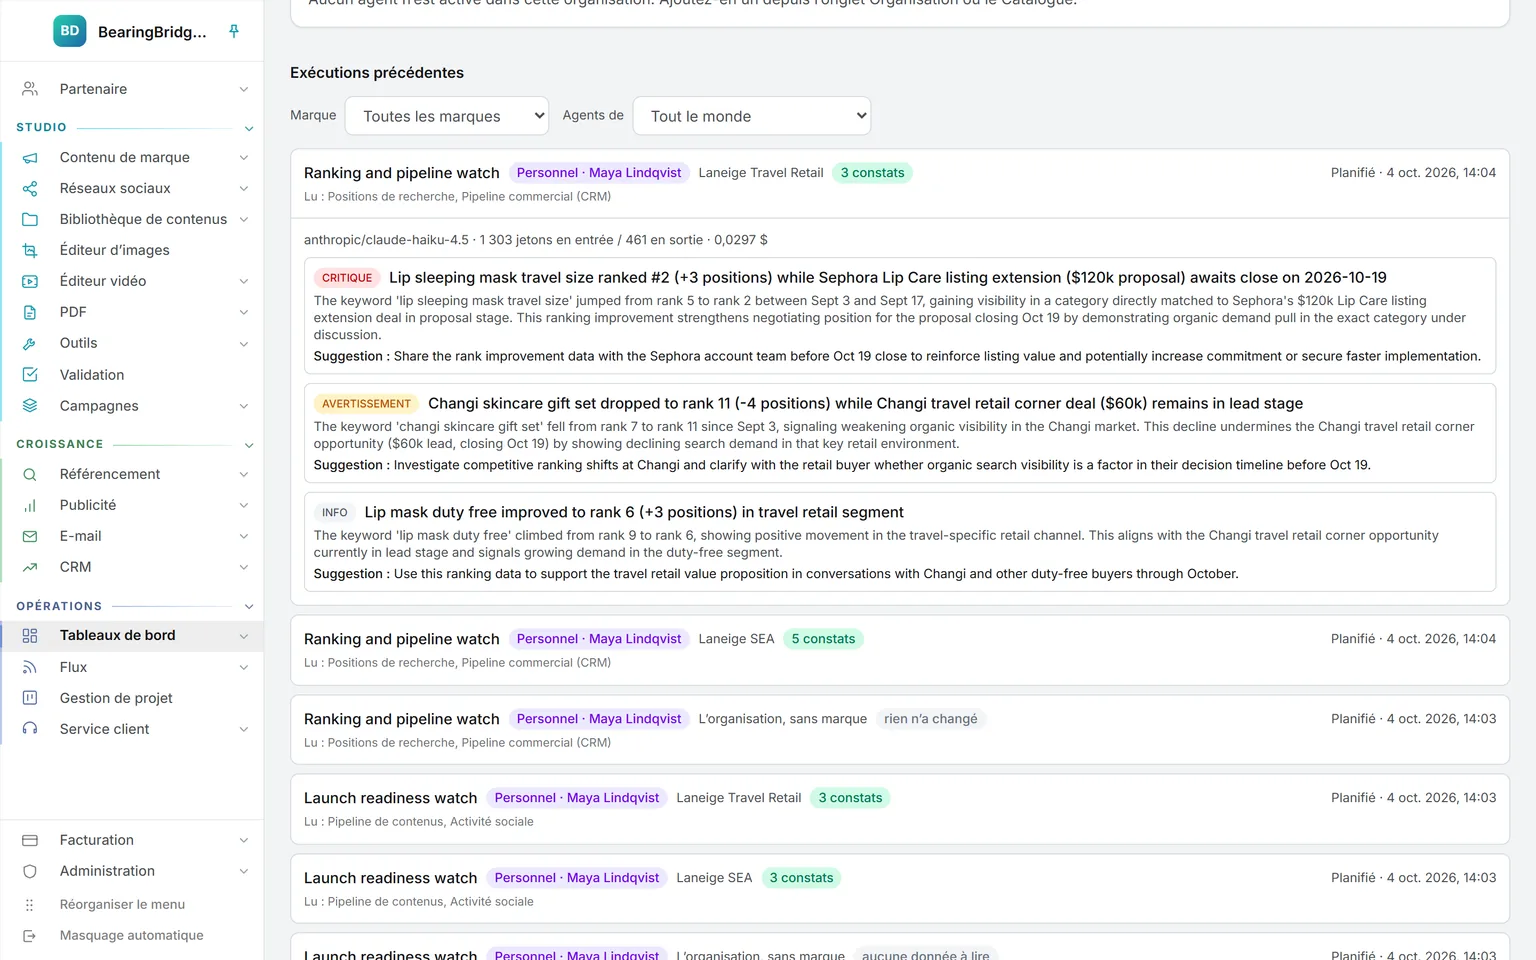Screen dimensions: 1536x960
Task: Expand the Laneige Travel Retail Launch readiness watch run
Action: [900, 809]
